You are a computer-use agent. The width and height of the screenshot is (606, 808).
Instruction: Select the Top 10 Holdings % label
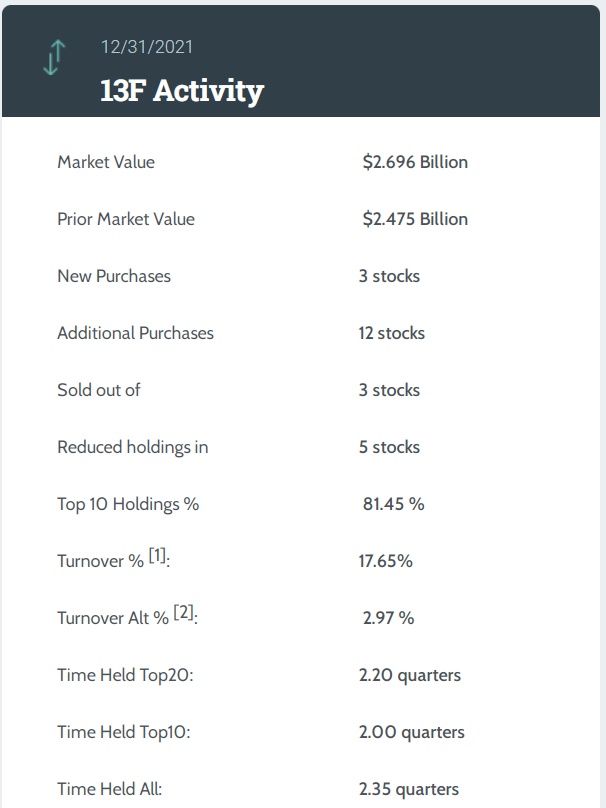pyautogui.click(x=128, y=504)
